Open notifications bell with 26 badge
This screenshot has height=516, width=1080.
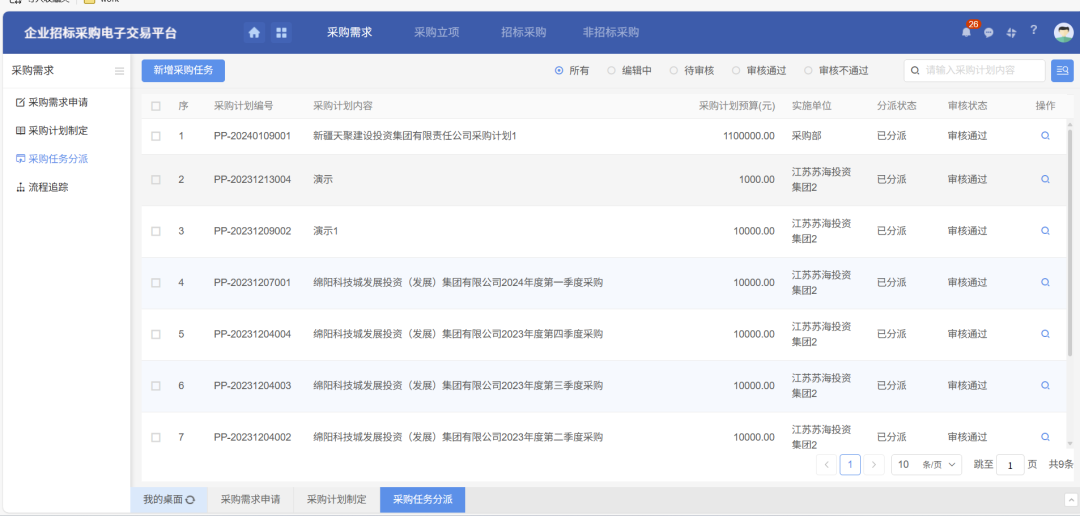pyautogui.click(x=966, y=33)
